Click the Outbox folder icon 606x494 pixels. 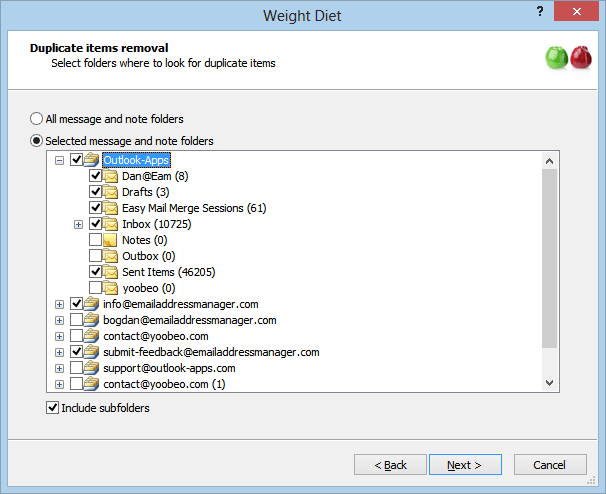pos(111,256)
